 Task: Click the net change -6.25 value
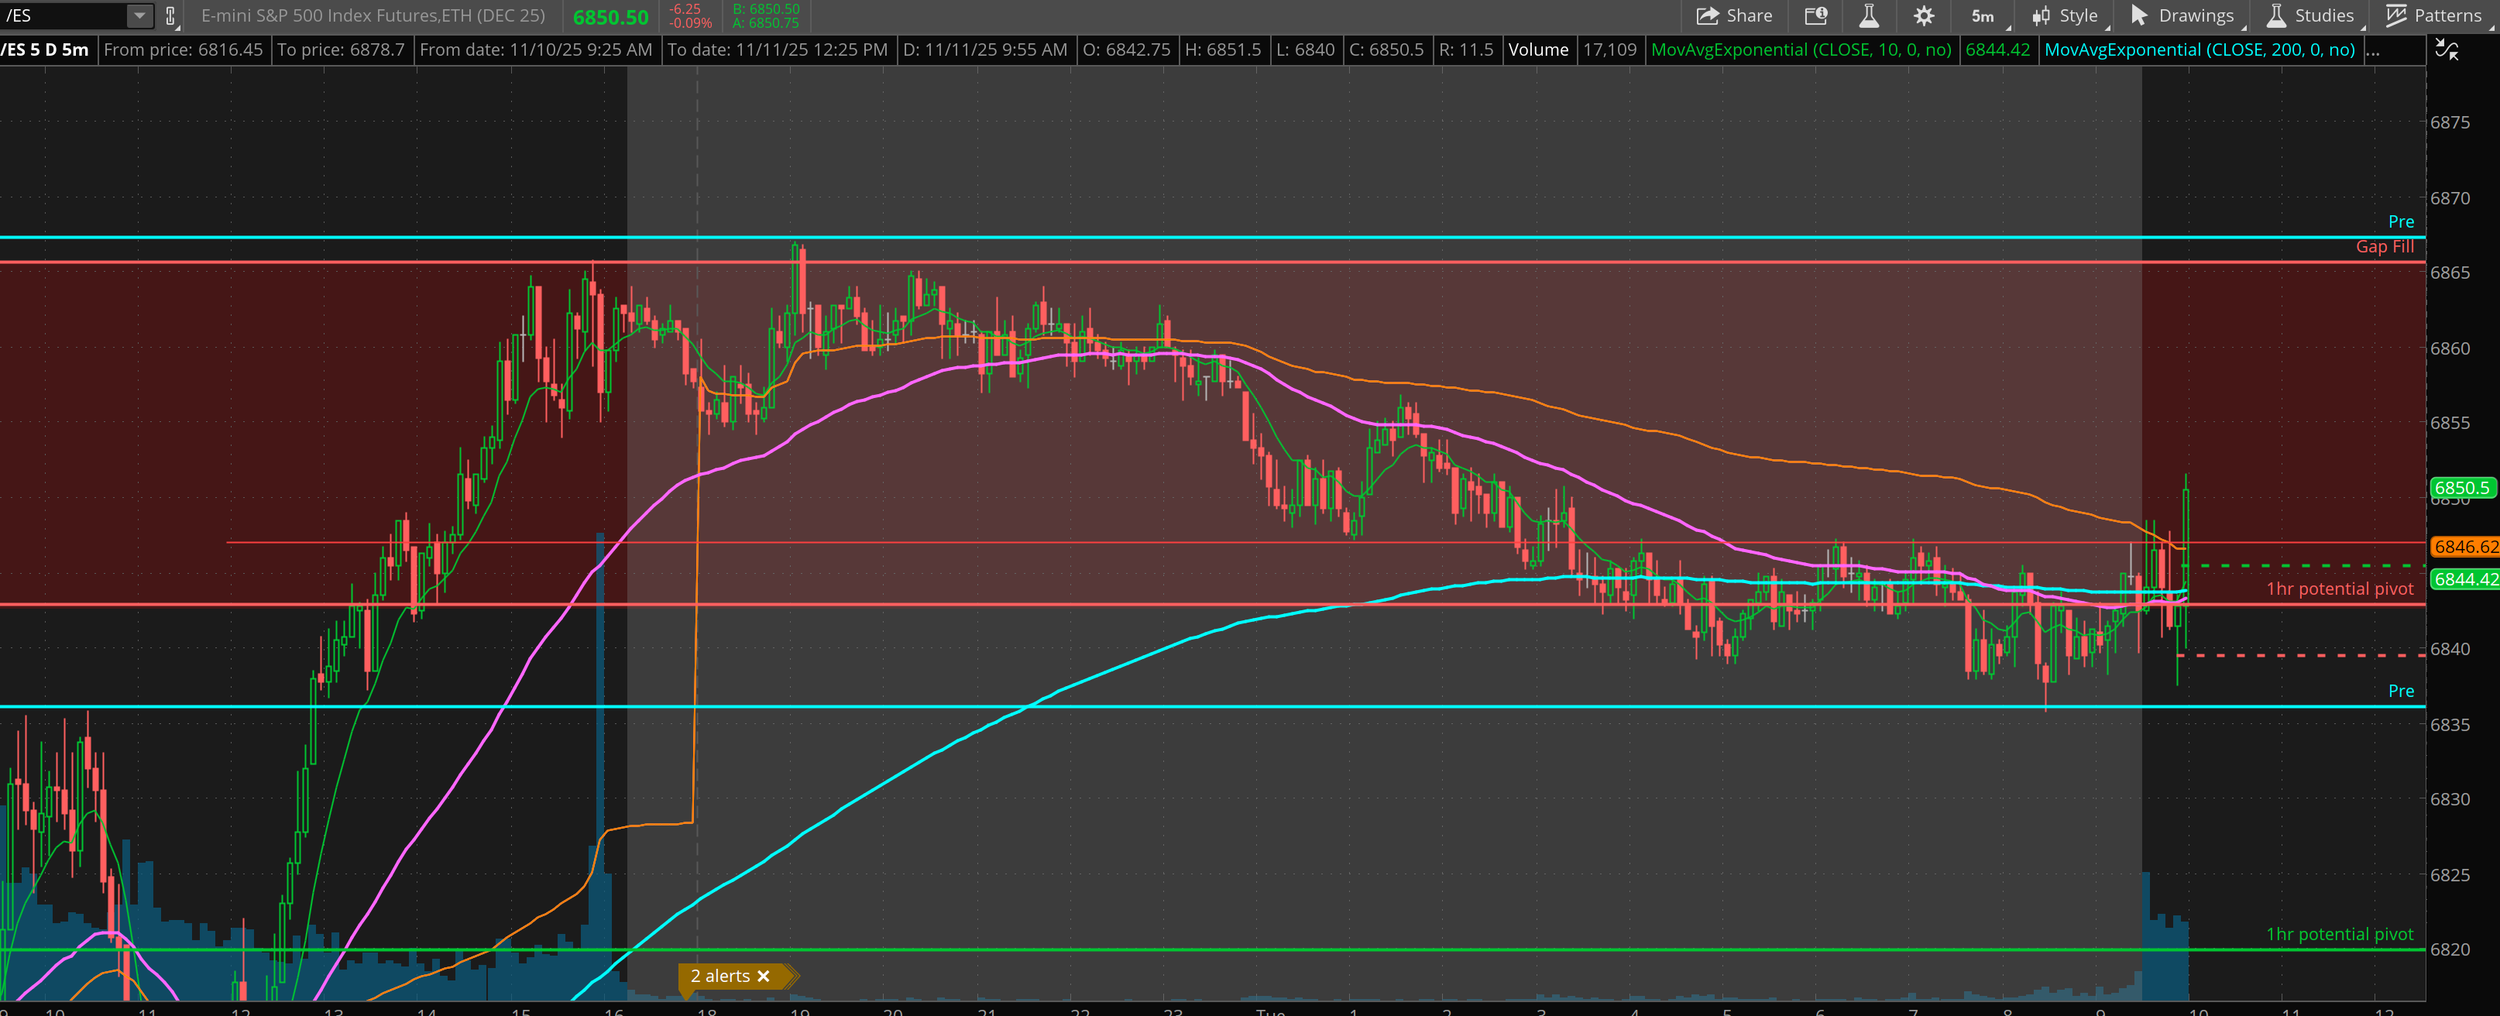[685, 9]
